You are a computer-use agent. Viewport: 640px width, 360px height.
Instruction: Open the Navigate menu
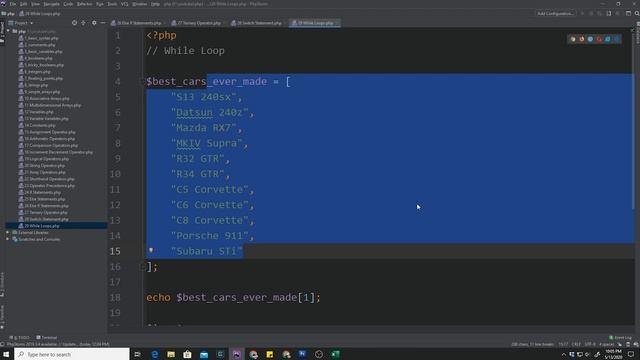tap(51, 4)
